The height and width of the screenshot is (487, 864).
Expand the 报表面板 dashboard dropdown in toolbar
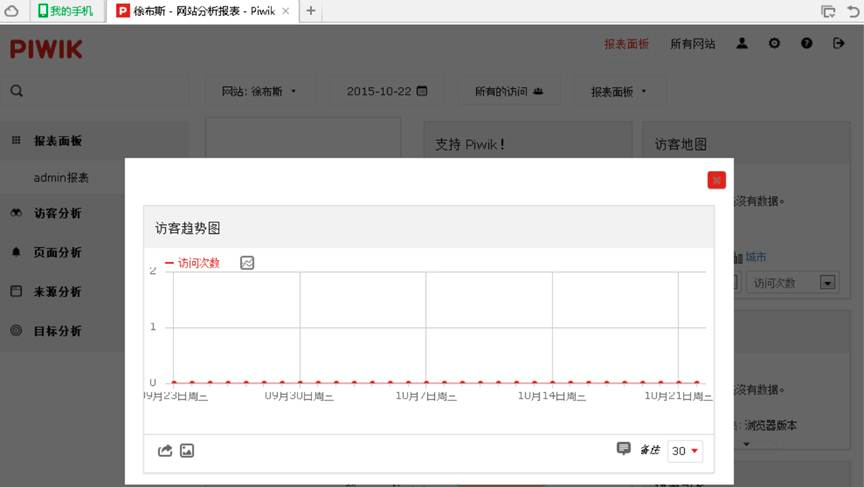(x=618, y=91)
